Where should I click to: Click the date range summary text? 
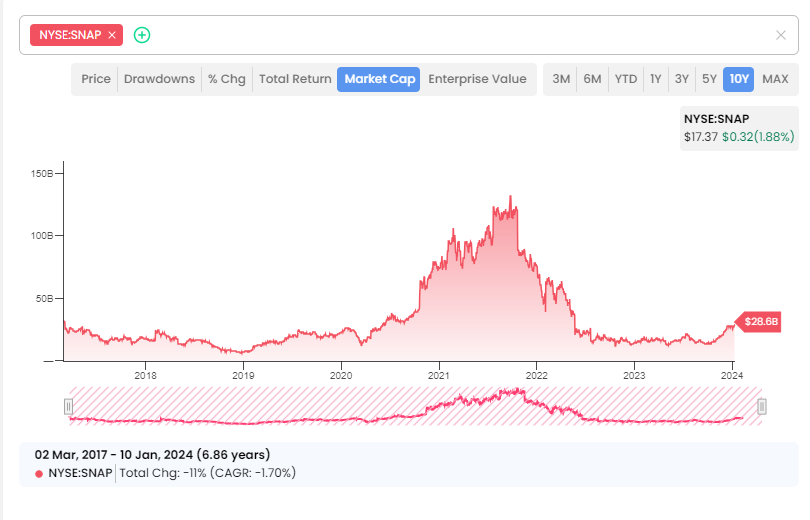(152, 455)
